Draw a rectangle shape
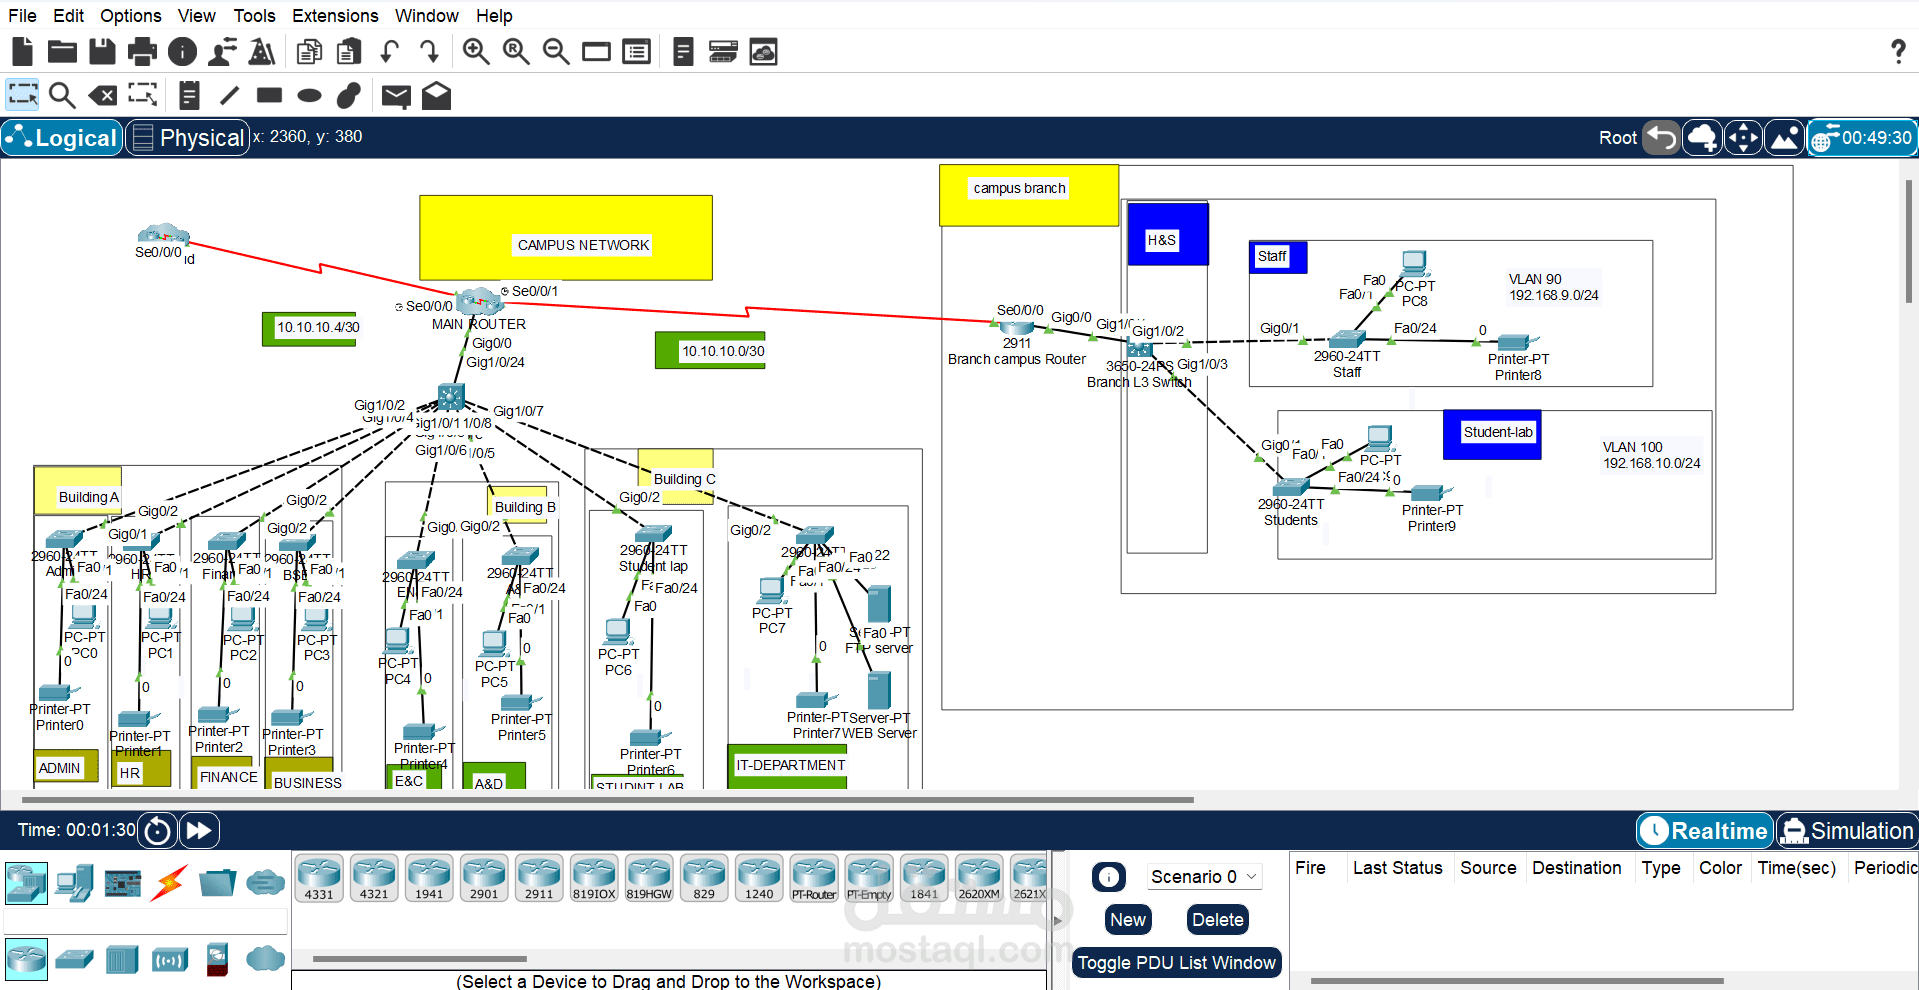The image size is (1919, 990). (269, 95)
